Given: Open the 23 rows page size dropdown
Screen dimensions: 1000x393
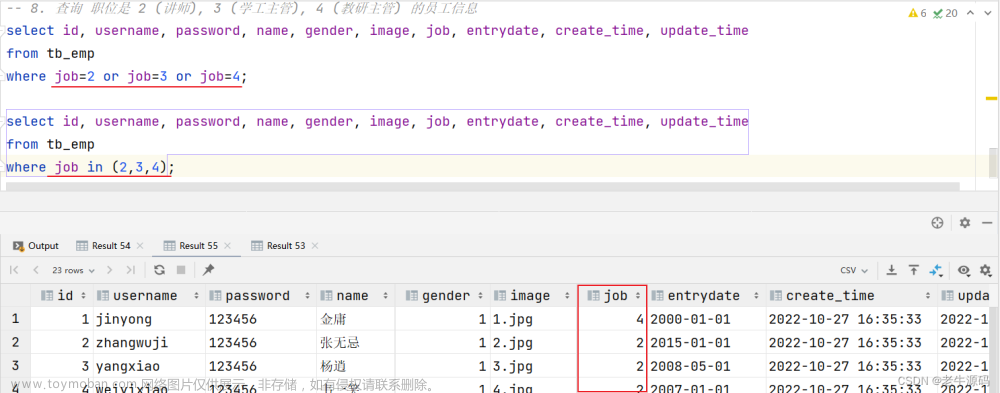Looking at the screenshot, I should coord(73,271).
